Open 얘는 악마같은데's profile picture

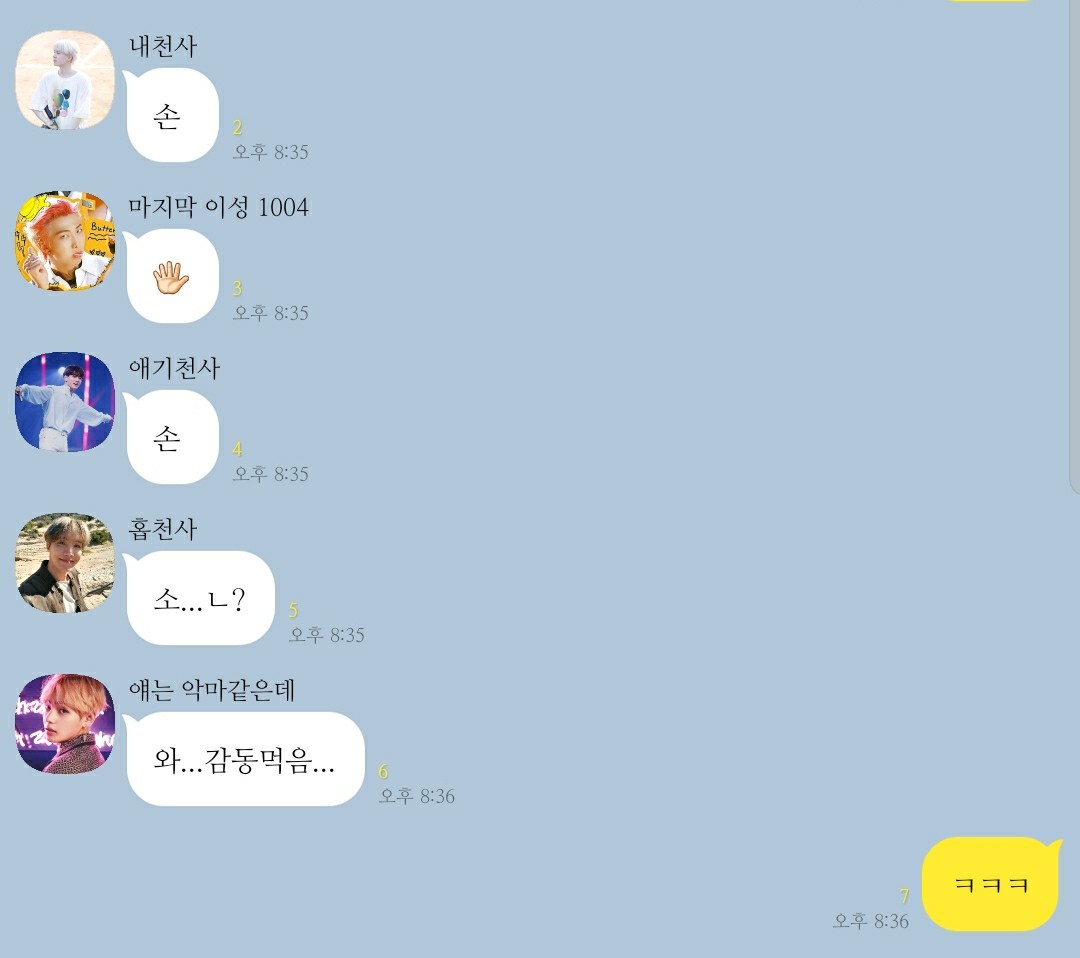pyautogui.click(x=65, y=724)
